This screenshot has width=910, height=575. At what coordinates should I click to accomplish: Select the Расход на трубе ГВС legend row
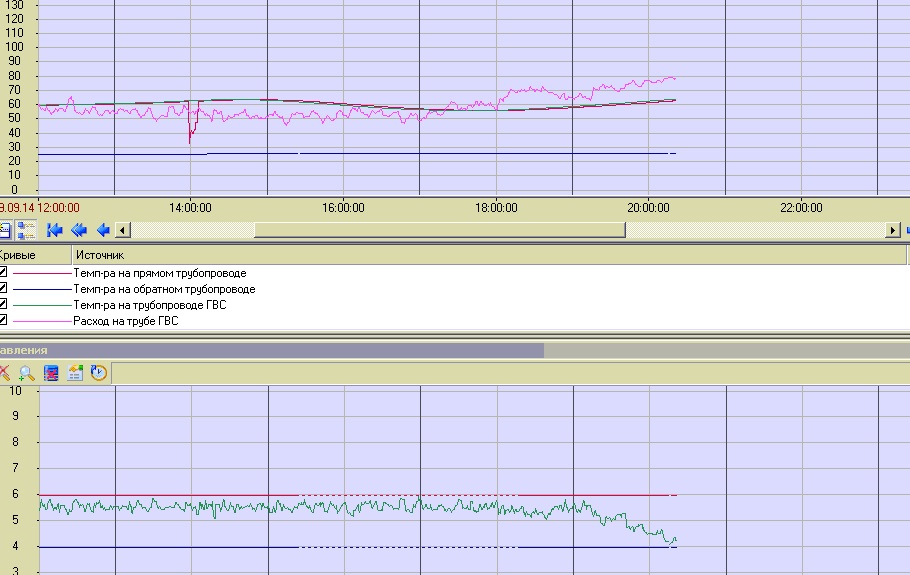pyautogui.click(x=125, y=321)
